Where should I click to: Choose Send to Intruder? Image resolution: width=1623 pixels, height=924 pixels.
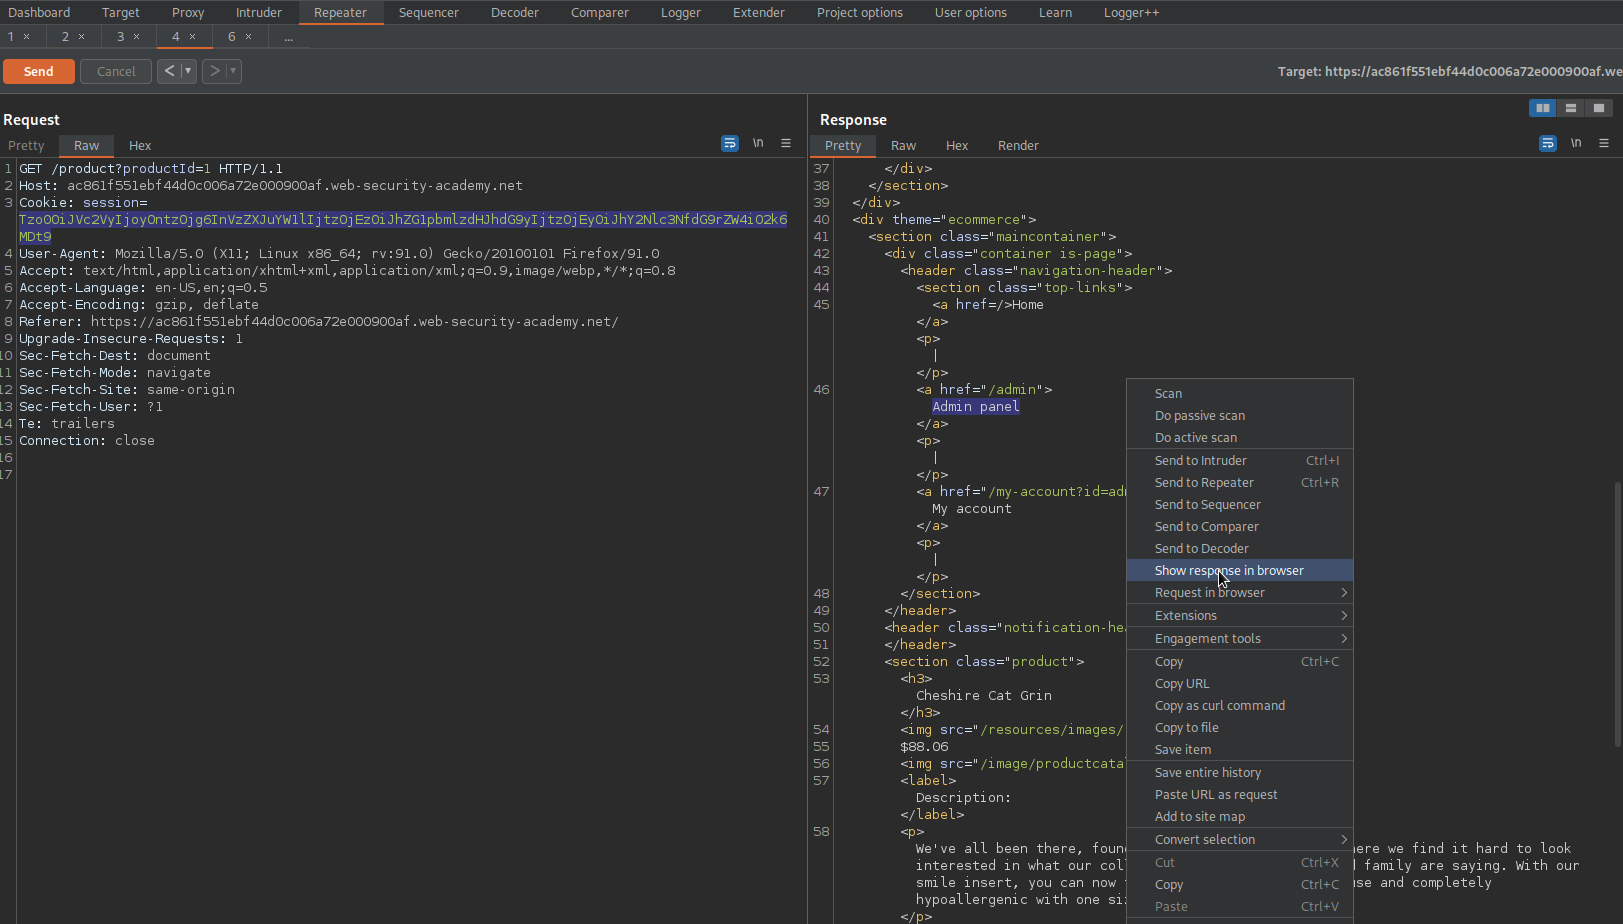[x=1240, y=461]
